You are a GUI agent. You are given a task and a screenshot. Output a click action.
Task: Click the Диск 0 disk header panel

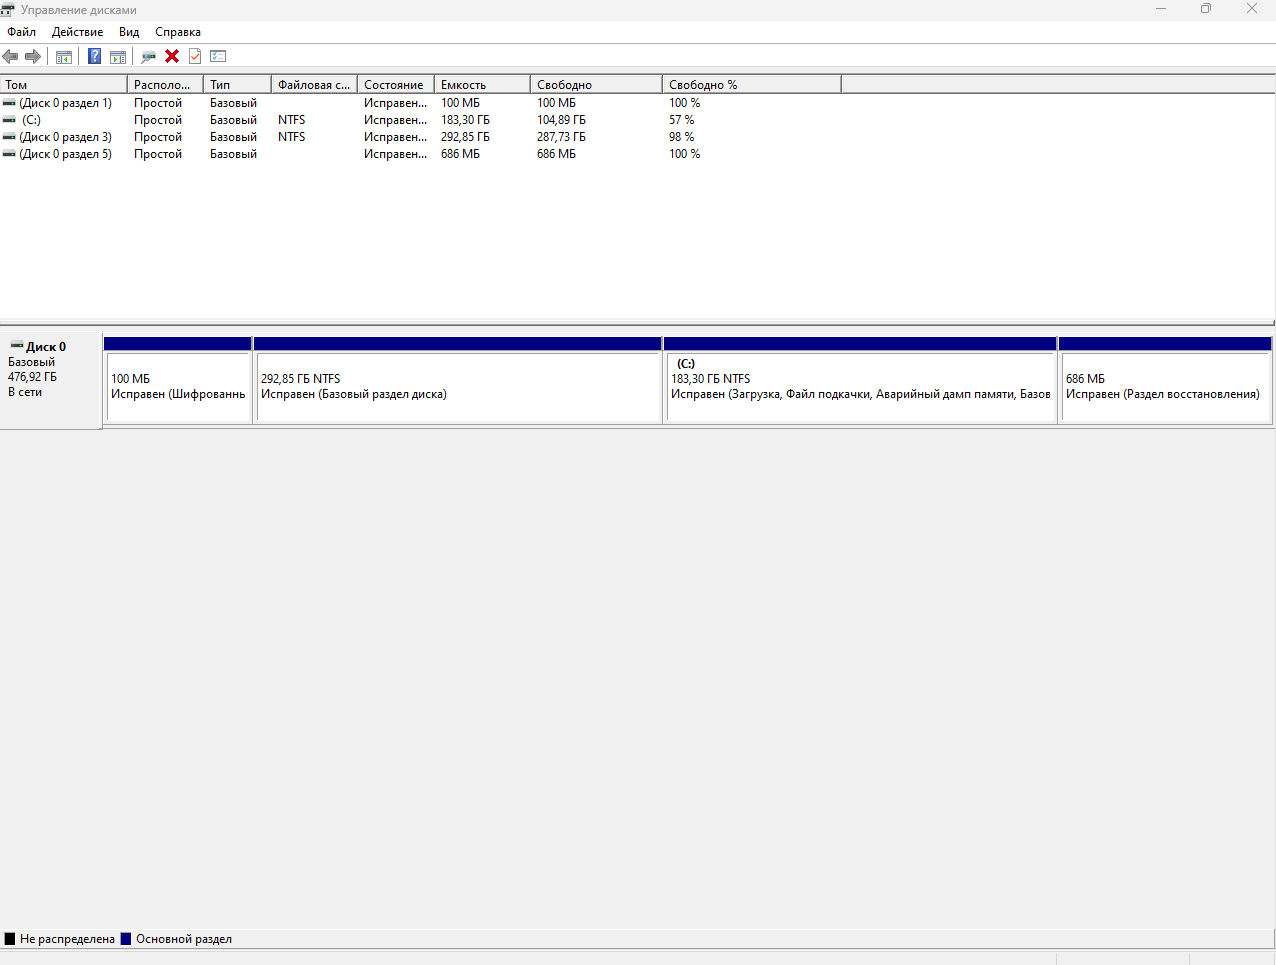pyautogui.click(x=51, y=381)
